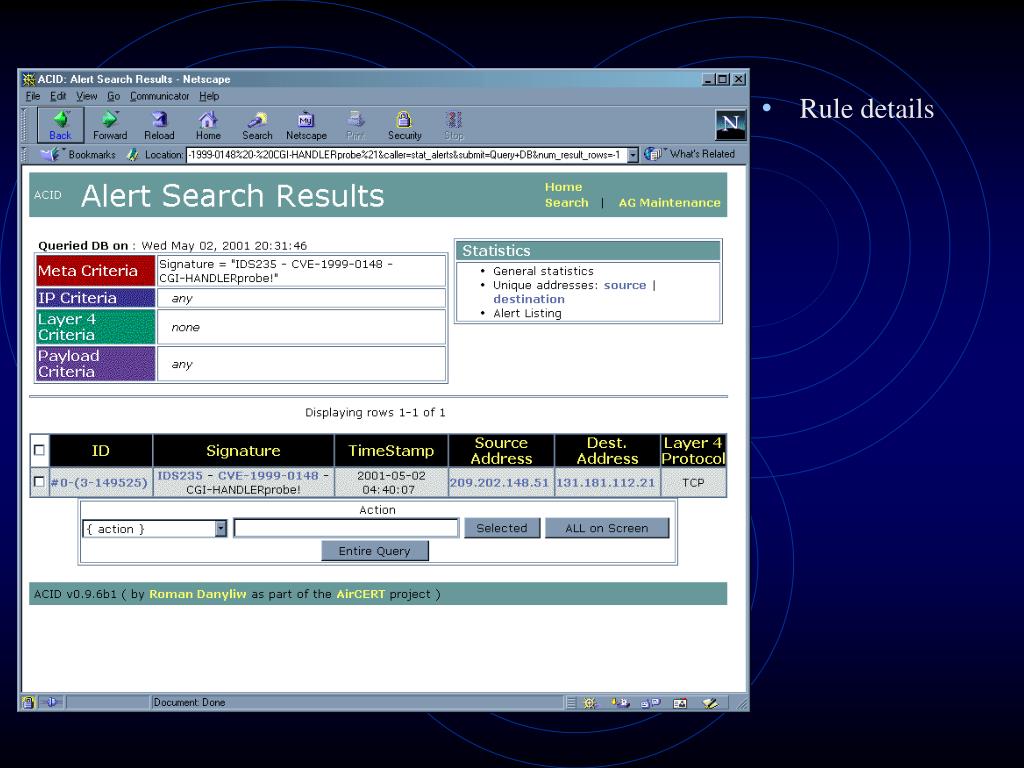Click the source unique addresses link
Image resolution: width=1024 pixels, height=768 pixels.
pos(625,285)
